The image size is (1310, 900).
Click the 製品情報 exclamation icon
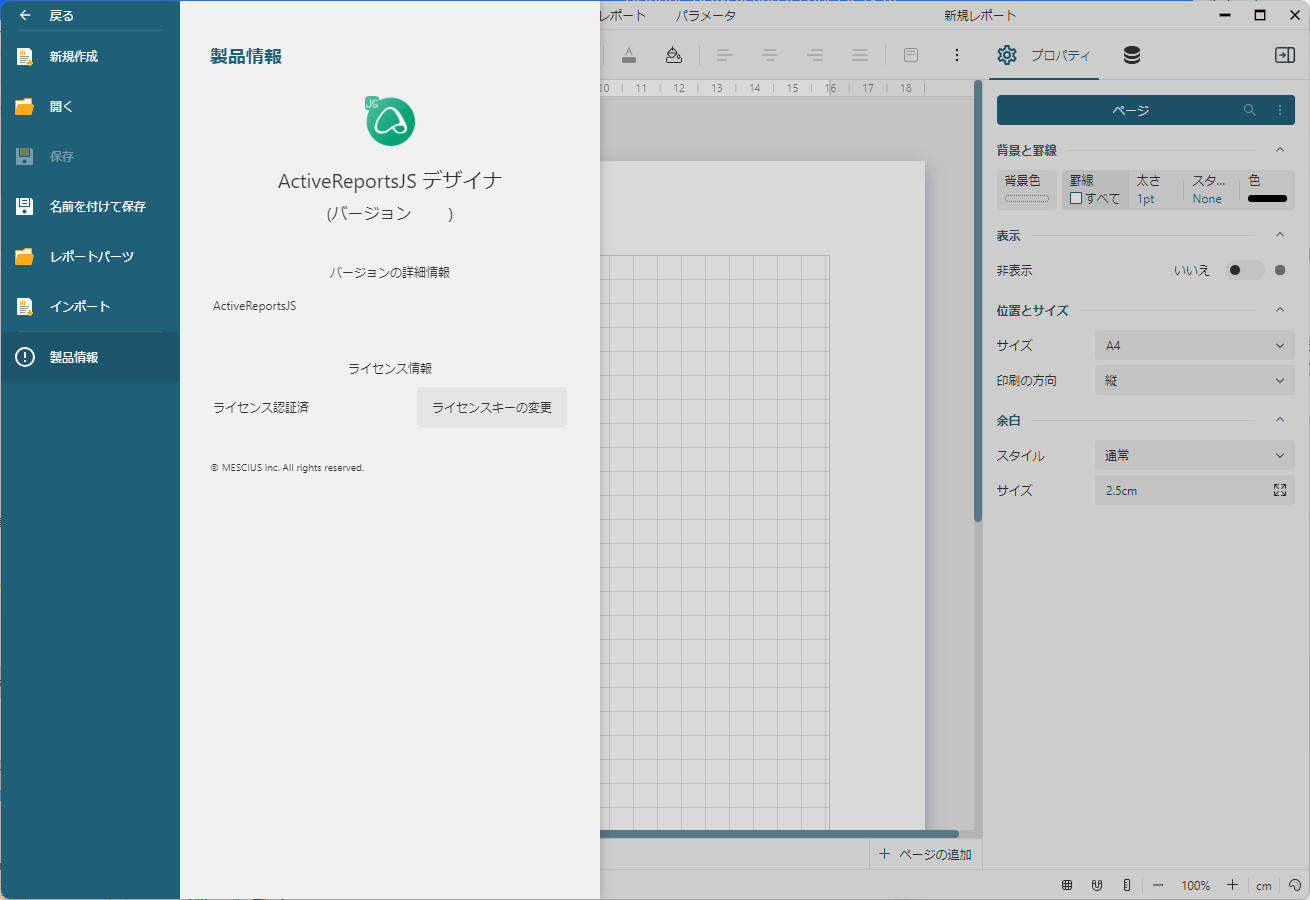pos(25,357)
